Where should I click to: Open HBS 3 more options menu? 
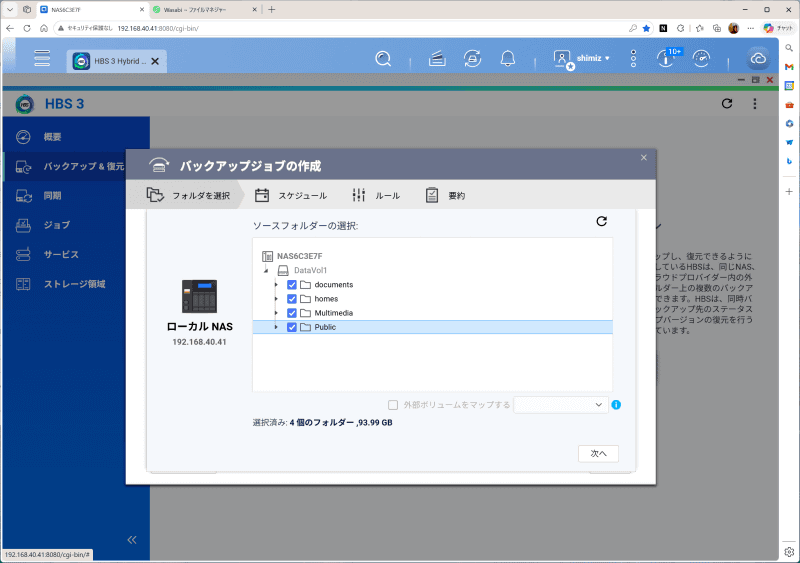pos(755,104)
